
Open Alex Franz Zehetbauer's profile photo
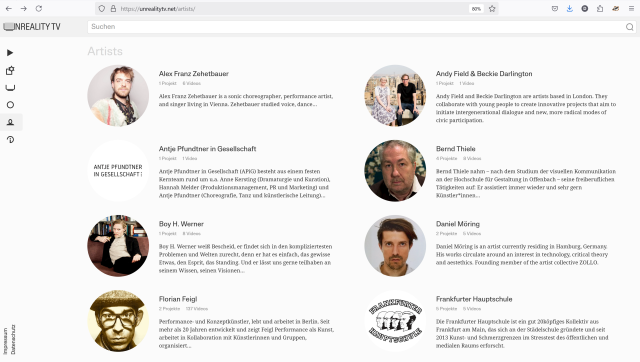[x=118, y=95]
